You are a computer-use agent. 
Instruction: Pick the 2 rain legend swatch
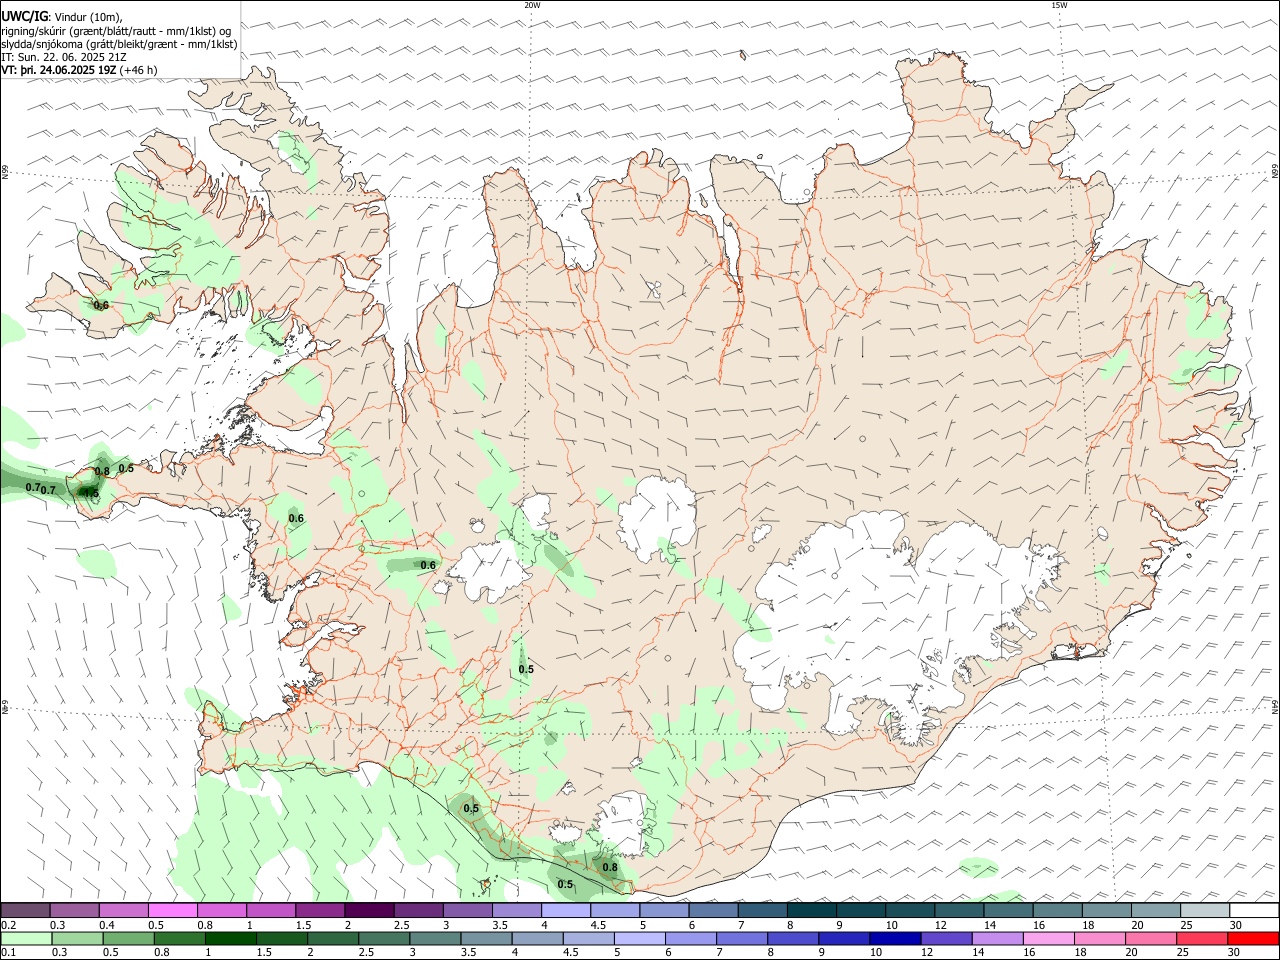tap(333, 938)
